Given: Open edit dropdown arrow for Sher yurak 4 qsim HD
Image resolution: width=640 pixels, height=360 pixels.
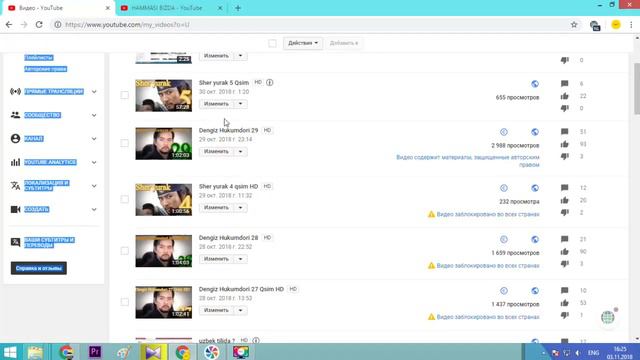Looking at the screenshot, I should click(x=240, y=207).
